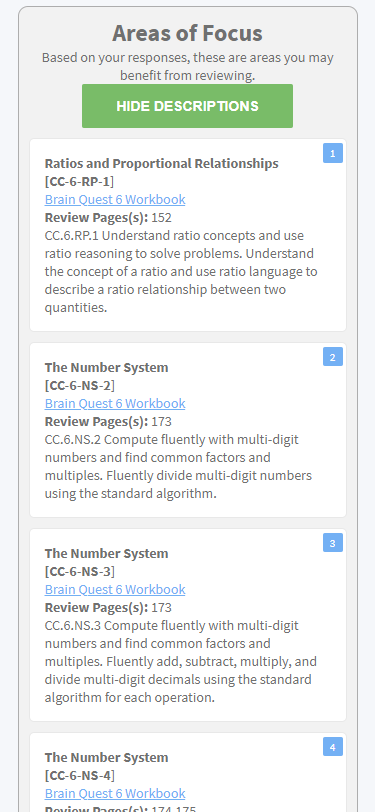
Task: Open Brain Quest 6 Workbook link under CC-6-NS-4
Action: (x=115, y=793)
